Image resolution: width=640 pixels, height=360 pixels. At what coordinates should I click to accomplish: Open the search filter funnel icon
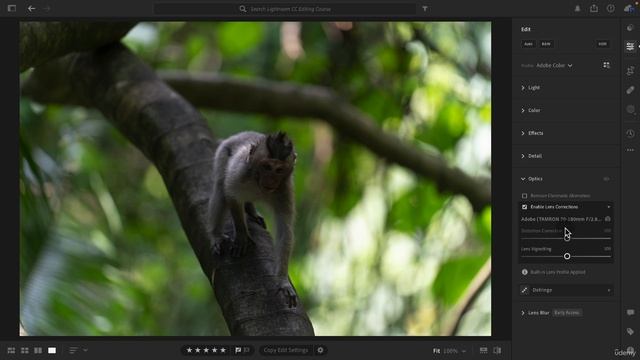pos(425,9)
